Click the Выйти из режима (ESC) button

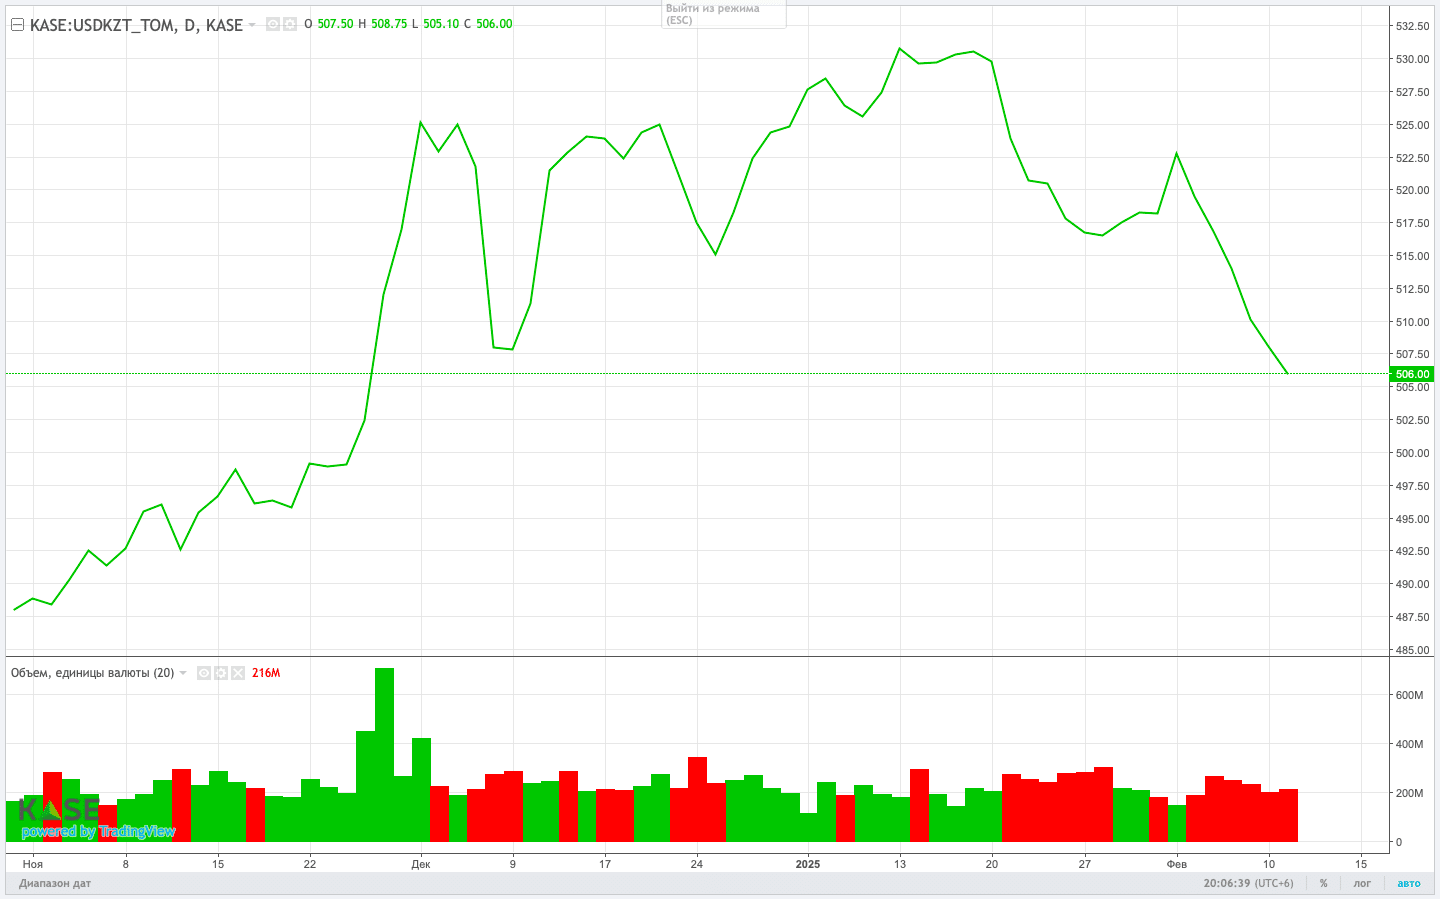[723, 14]
